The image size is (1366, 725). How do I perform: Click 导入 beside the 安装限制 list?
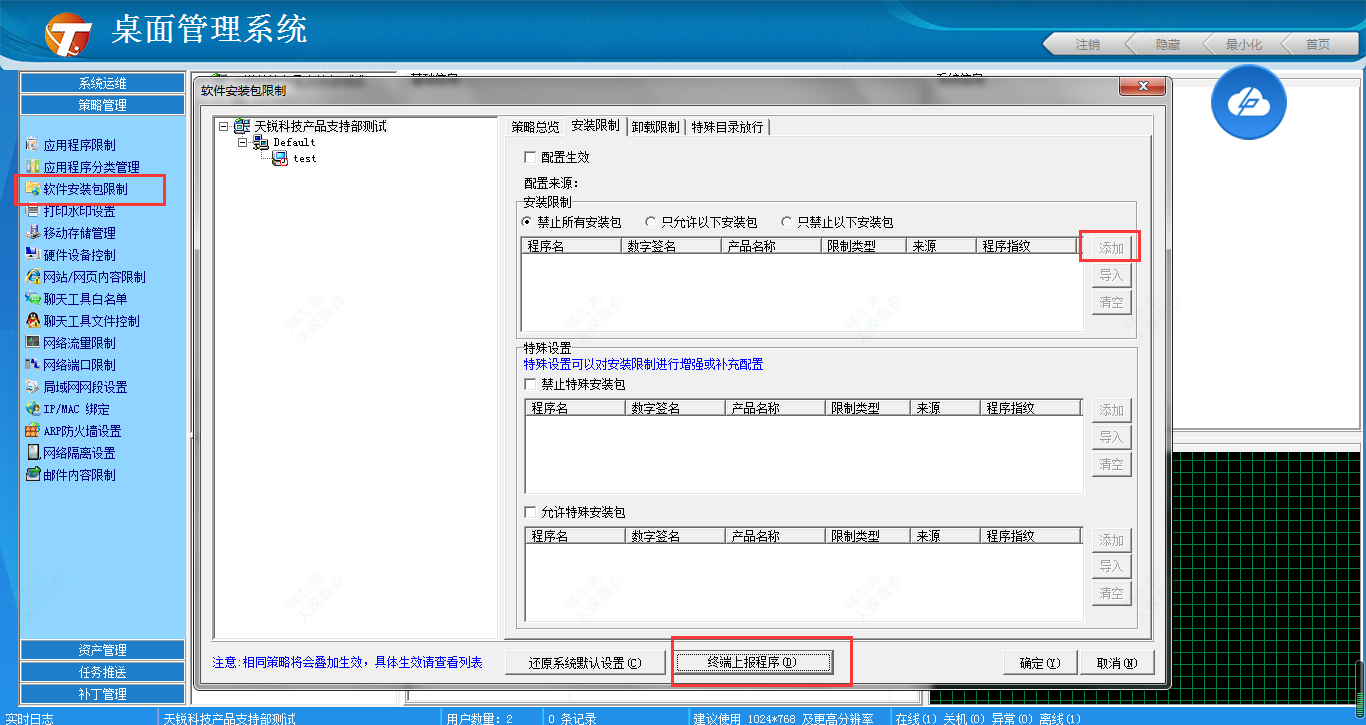(1111, 275)
